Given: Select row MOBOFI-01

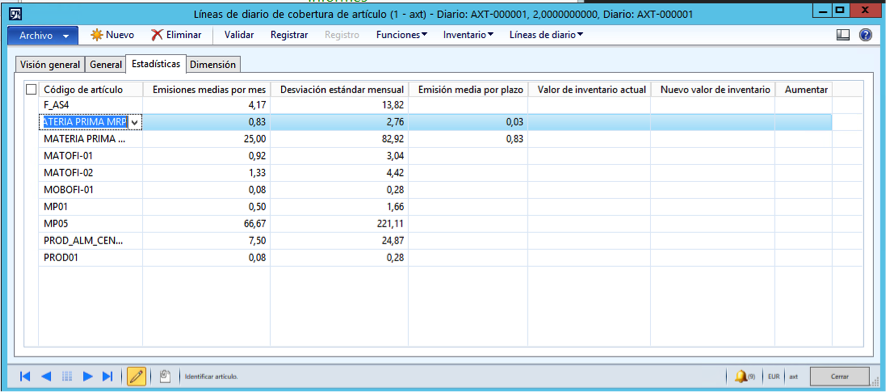Looking at the screenshot, I should point(435,189).
